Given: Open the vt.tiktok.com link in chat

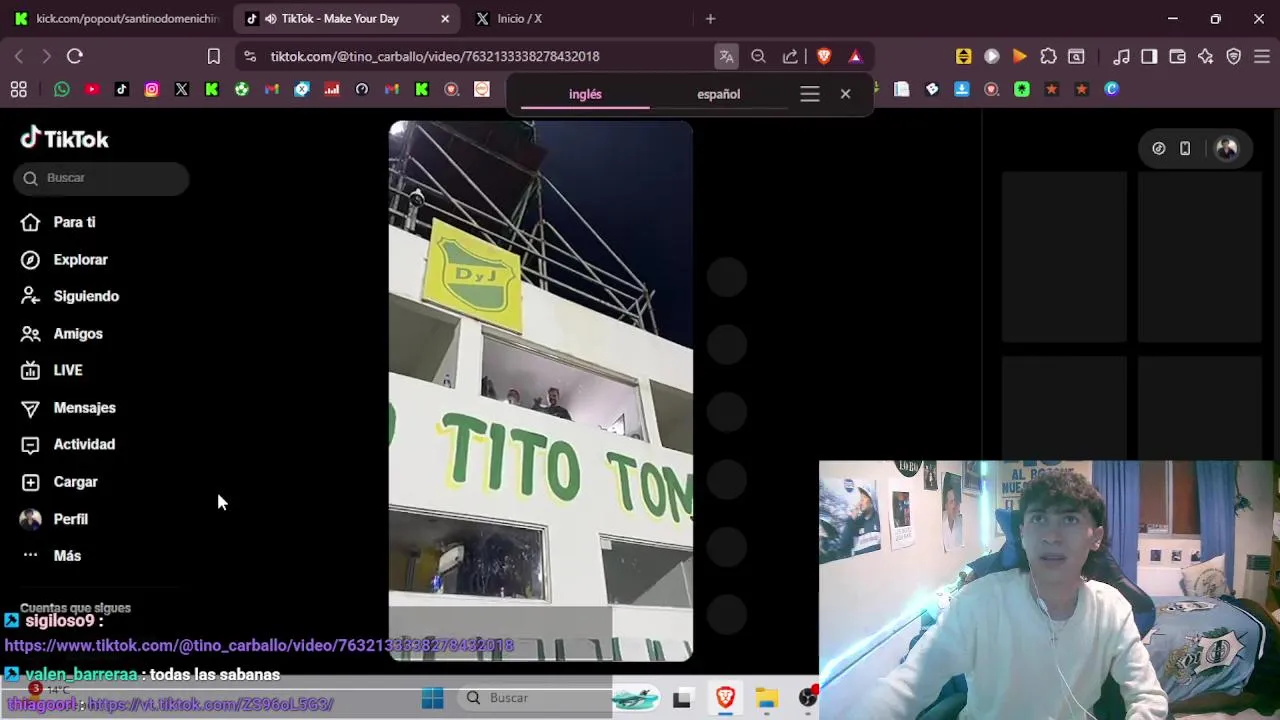Looking at the screenshot, I should pyautogui.click(x=210, y=704).
